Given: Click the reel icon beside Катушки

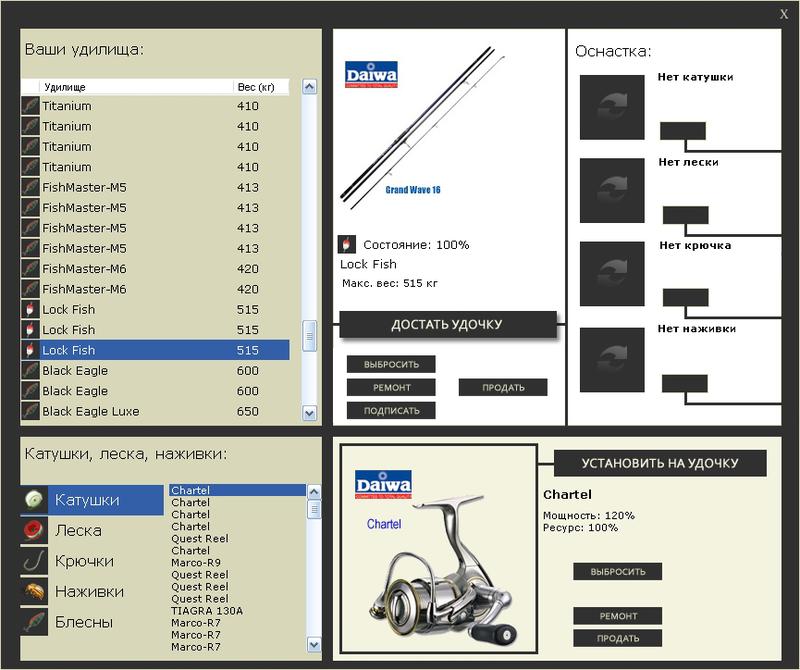Looking at the screenshot, I should click(x=34, y=500).
